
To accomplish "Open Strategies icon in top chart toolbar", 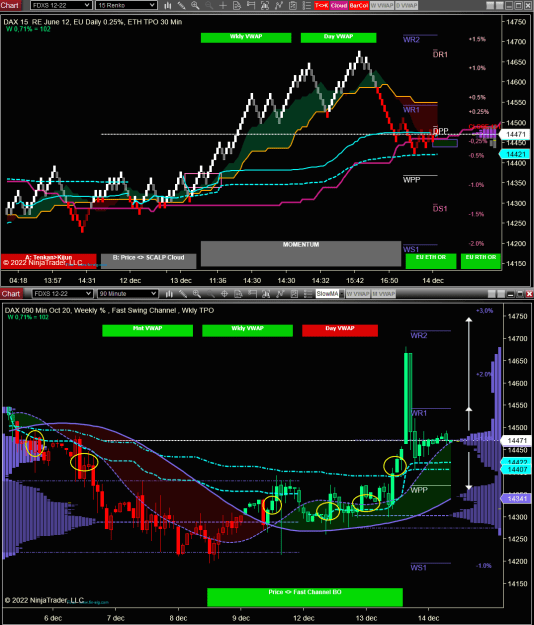I will tap(293, 5).
